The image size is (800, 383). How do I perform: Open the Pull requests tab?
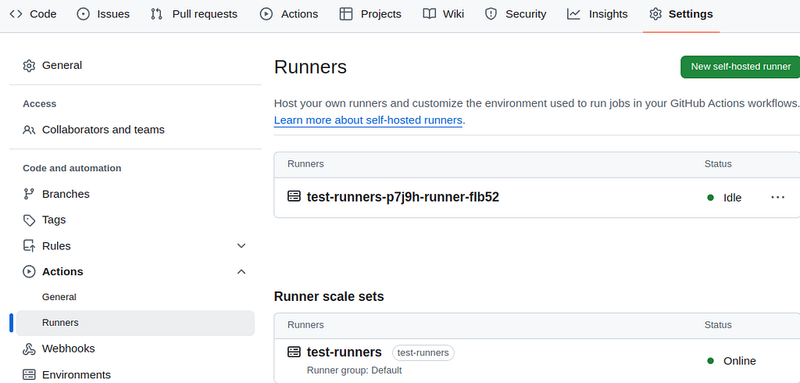194,14
